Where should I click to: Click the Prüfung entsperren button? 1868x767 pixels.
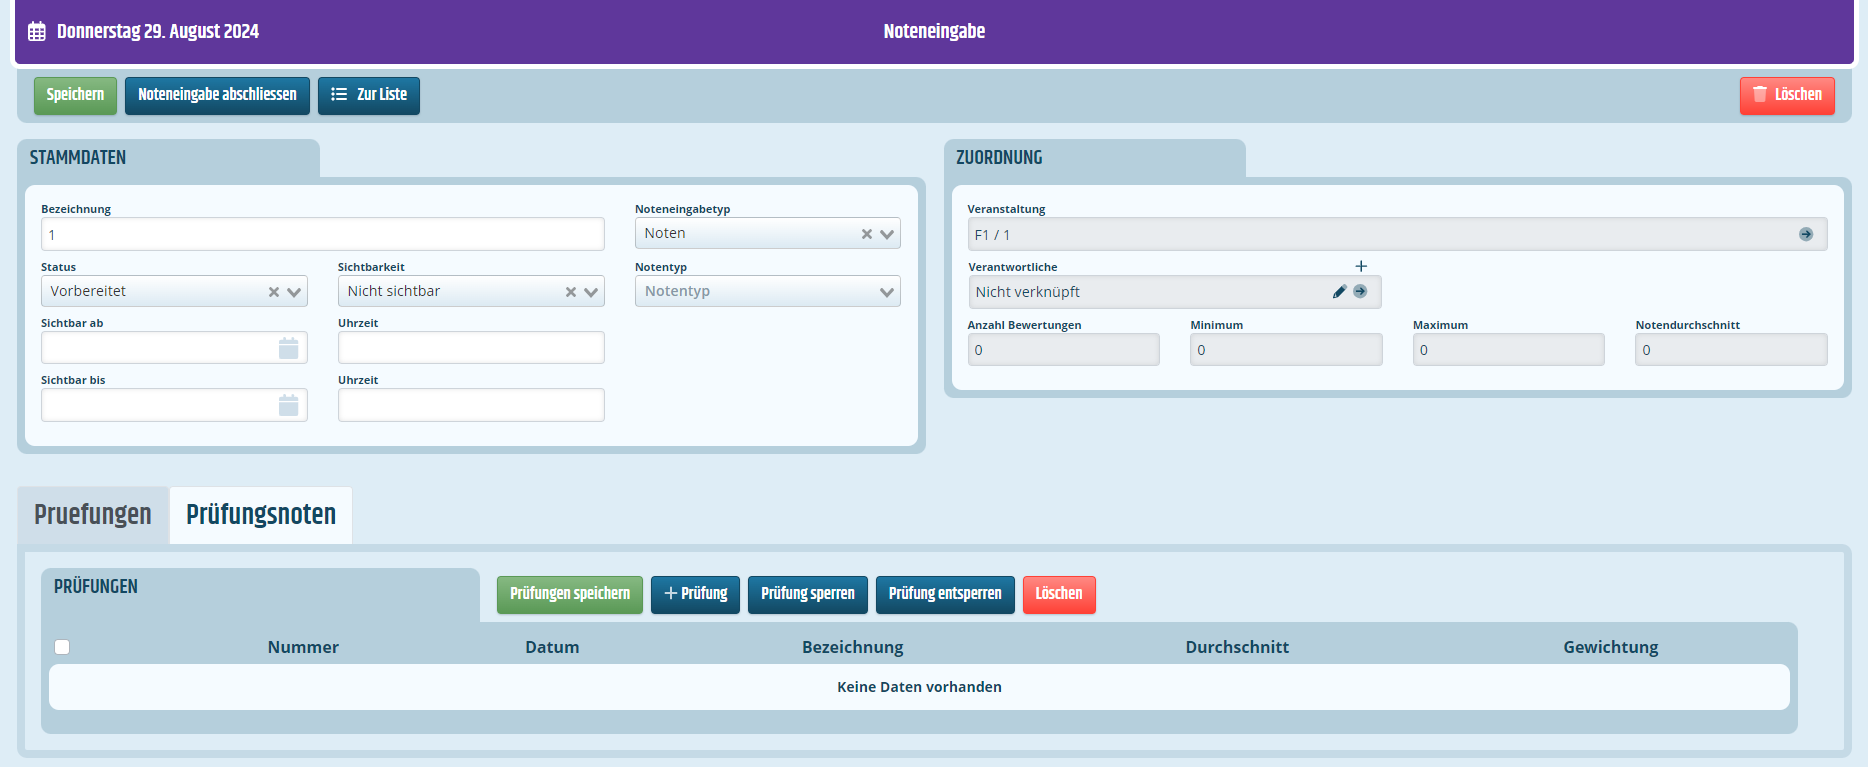[x=945, y=594]
